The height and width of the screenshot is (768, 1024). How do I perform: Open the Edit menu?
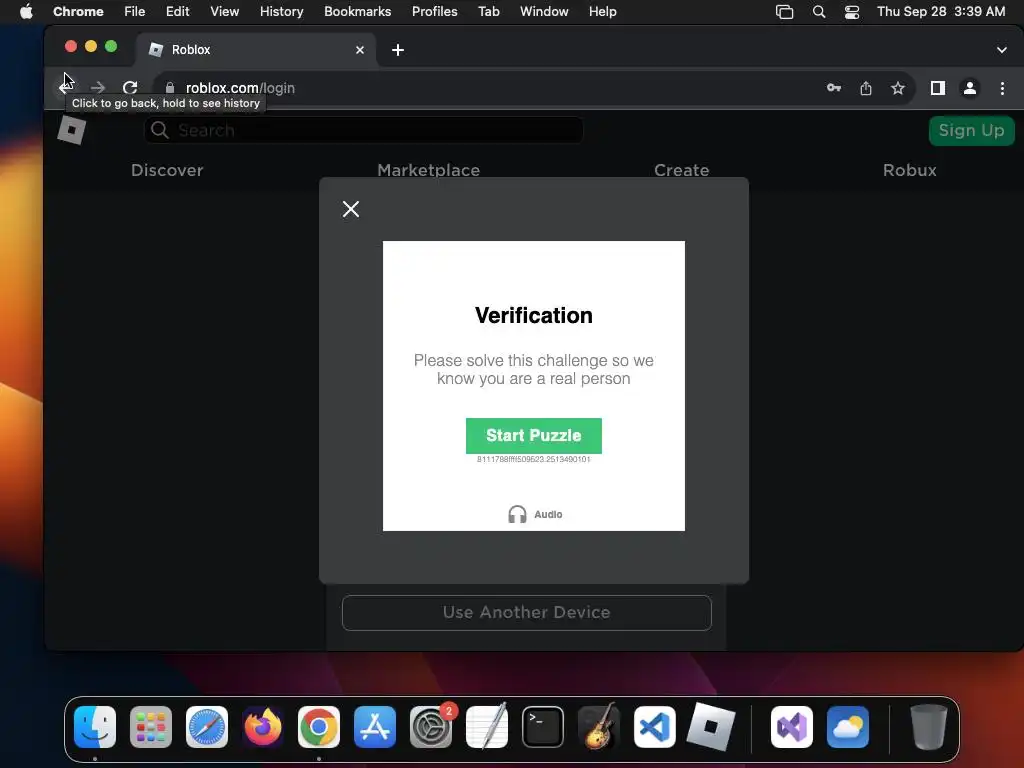pos(177,12)
